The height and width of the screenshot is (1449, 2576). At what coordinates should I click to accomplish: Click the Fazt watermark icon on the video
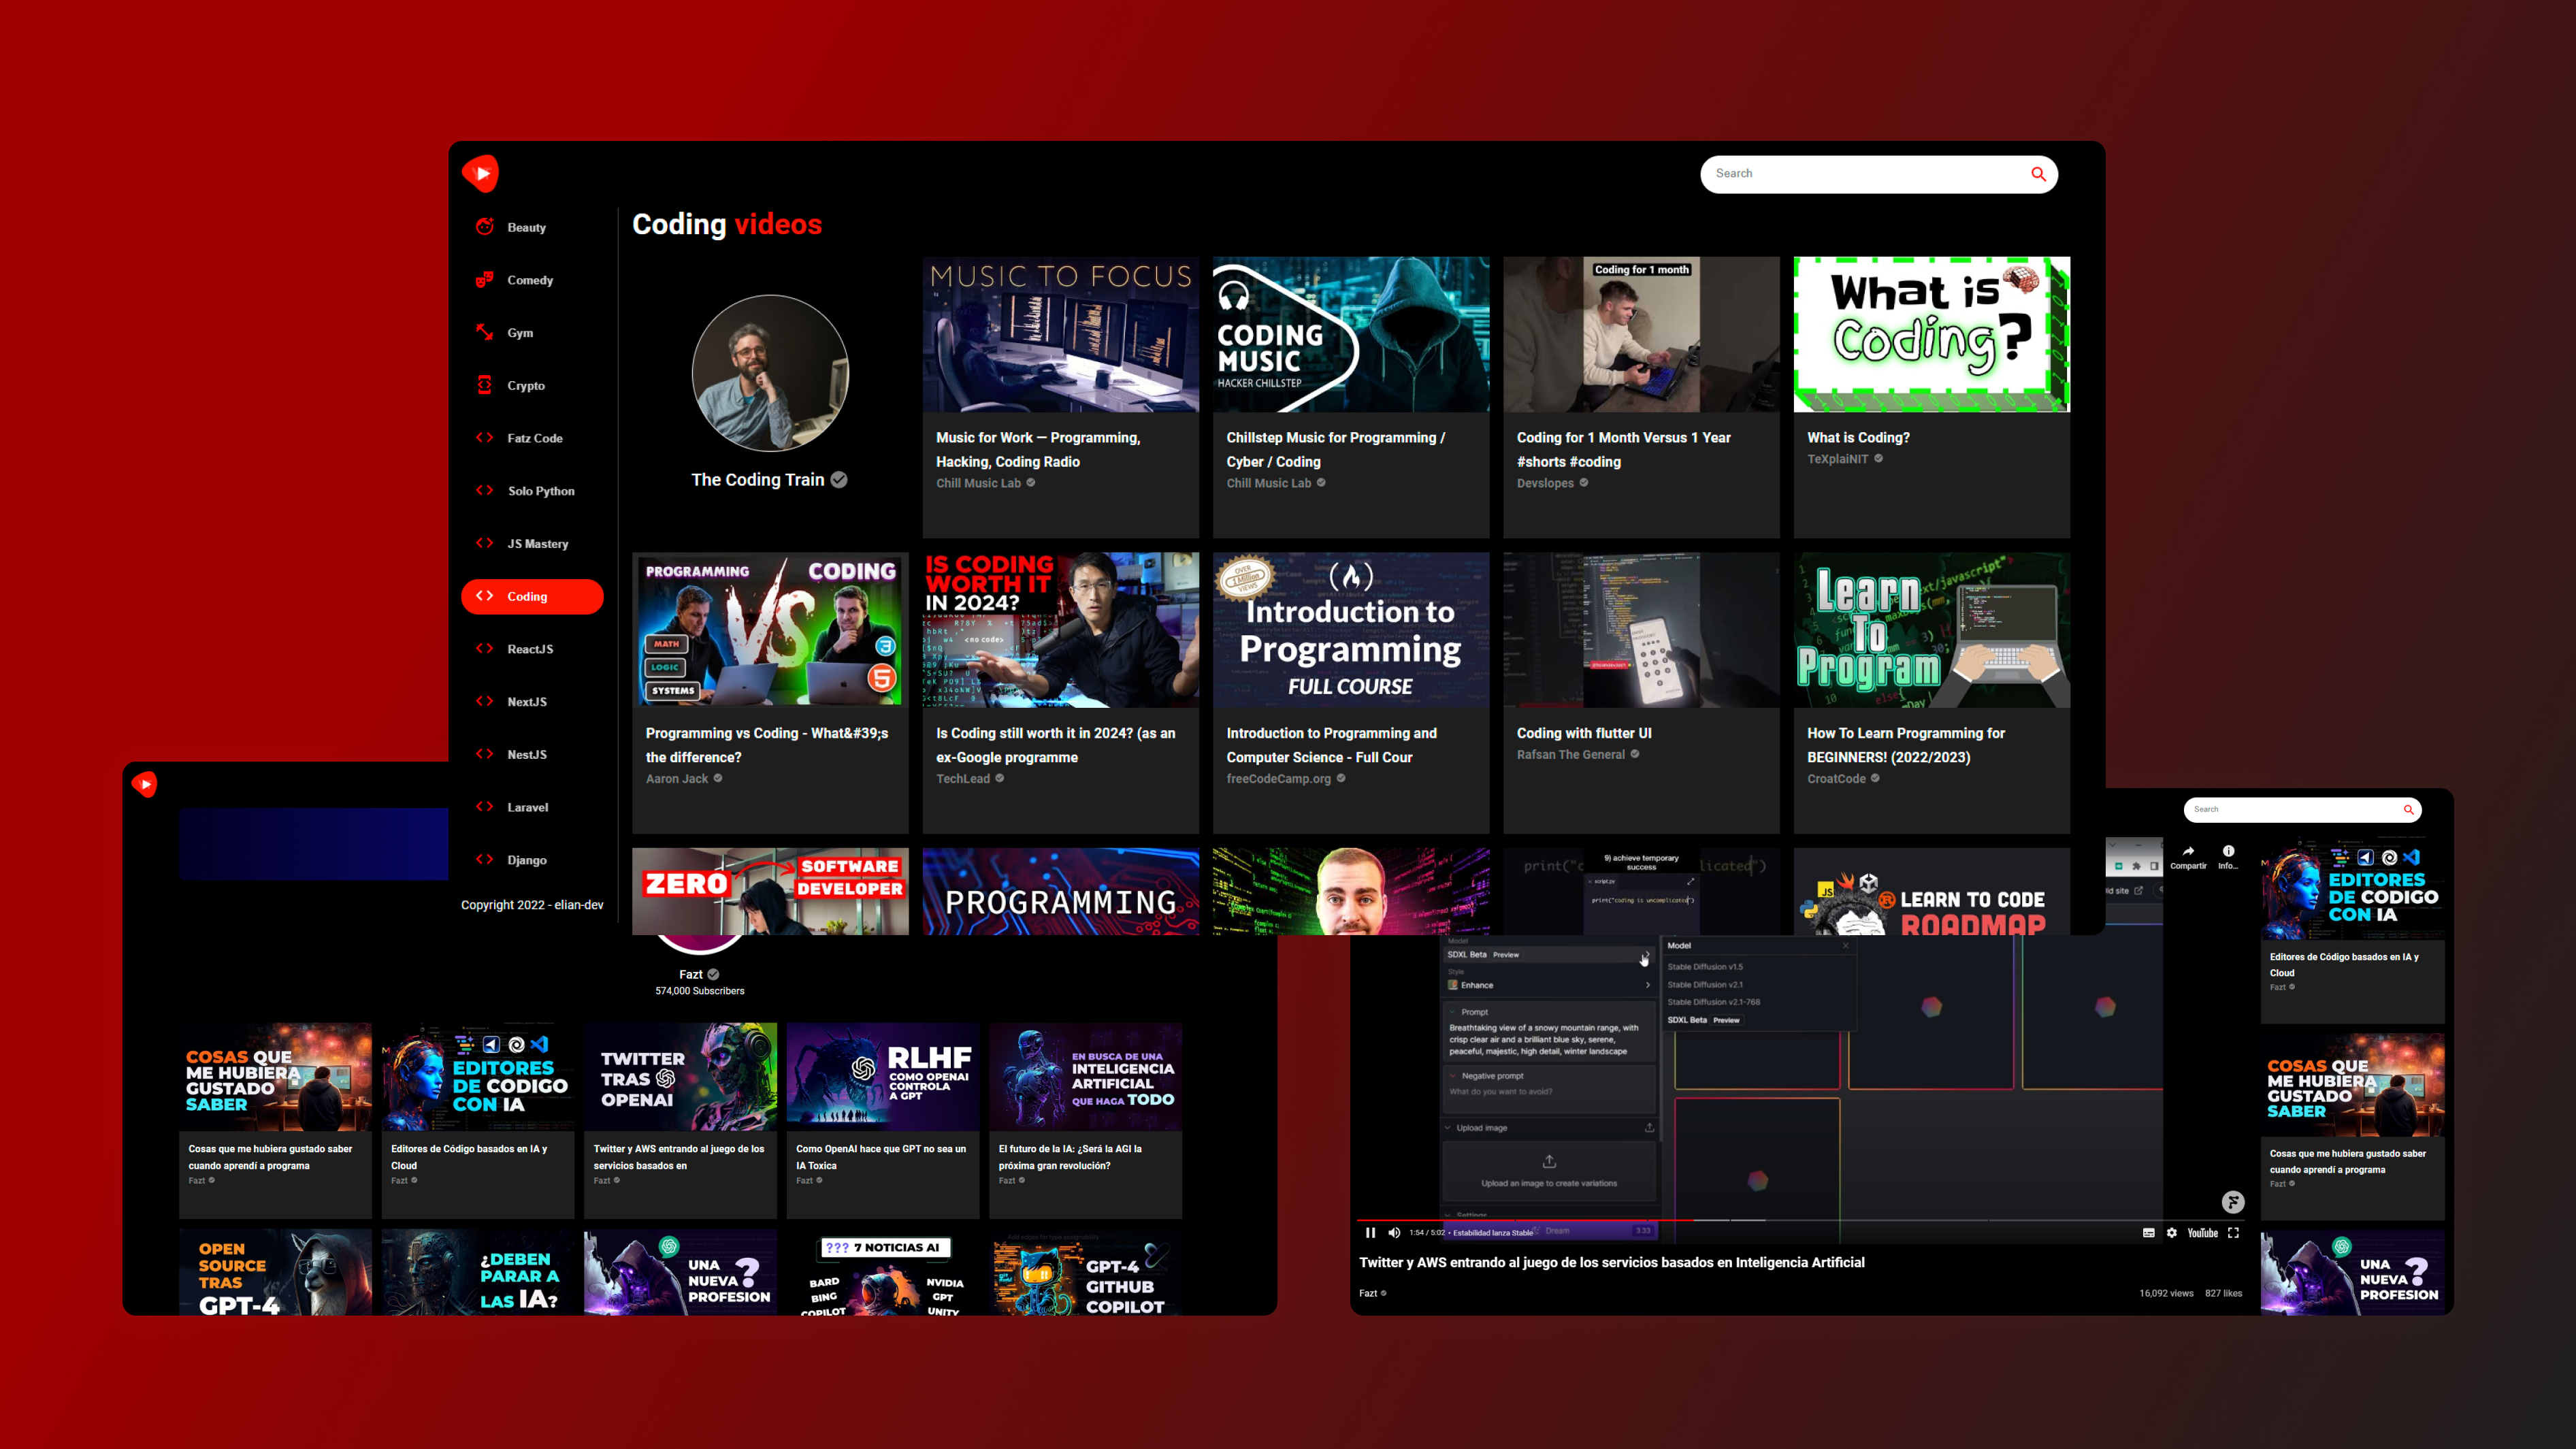pos(2233,1202)
